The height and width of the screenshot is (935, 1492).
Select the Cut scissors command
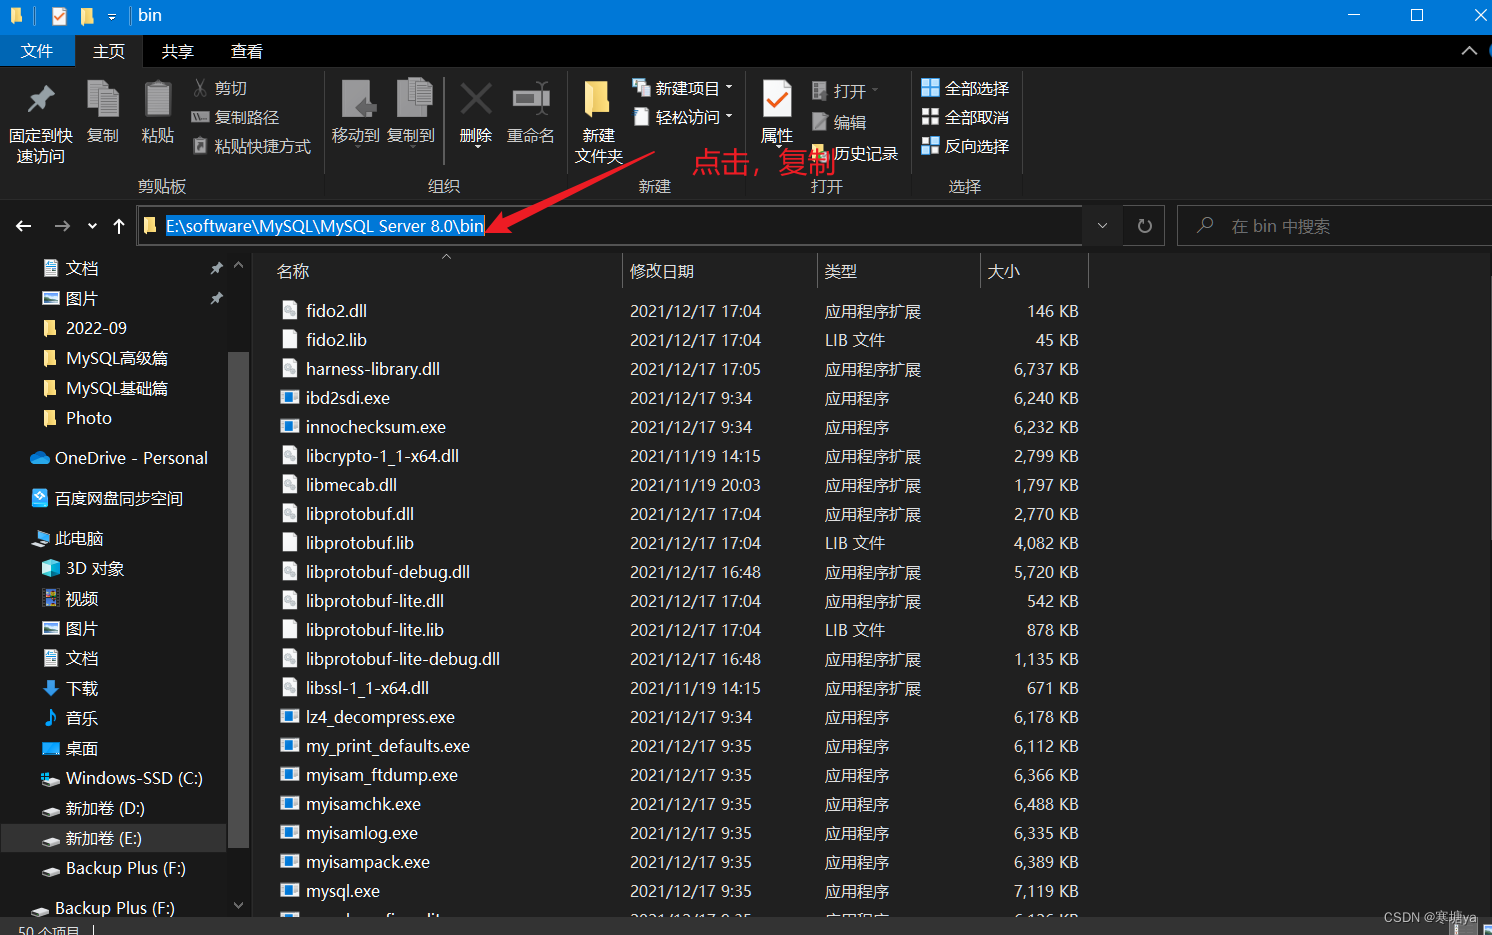(x=221, y=88)
